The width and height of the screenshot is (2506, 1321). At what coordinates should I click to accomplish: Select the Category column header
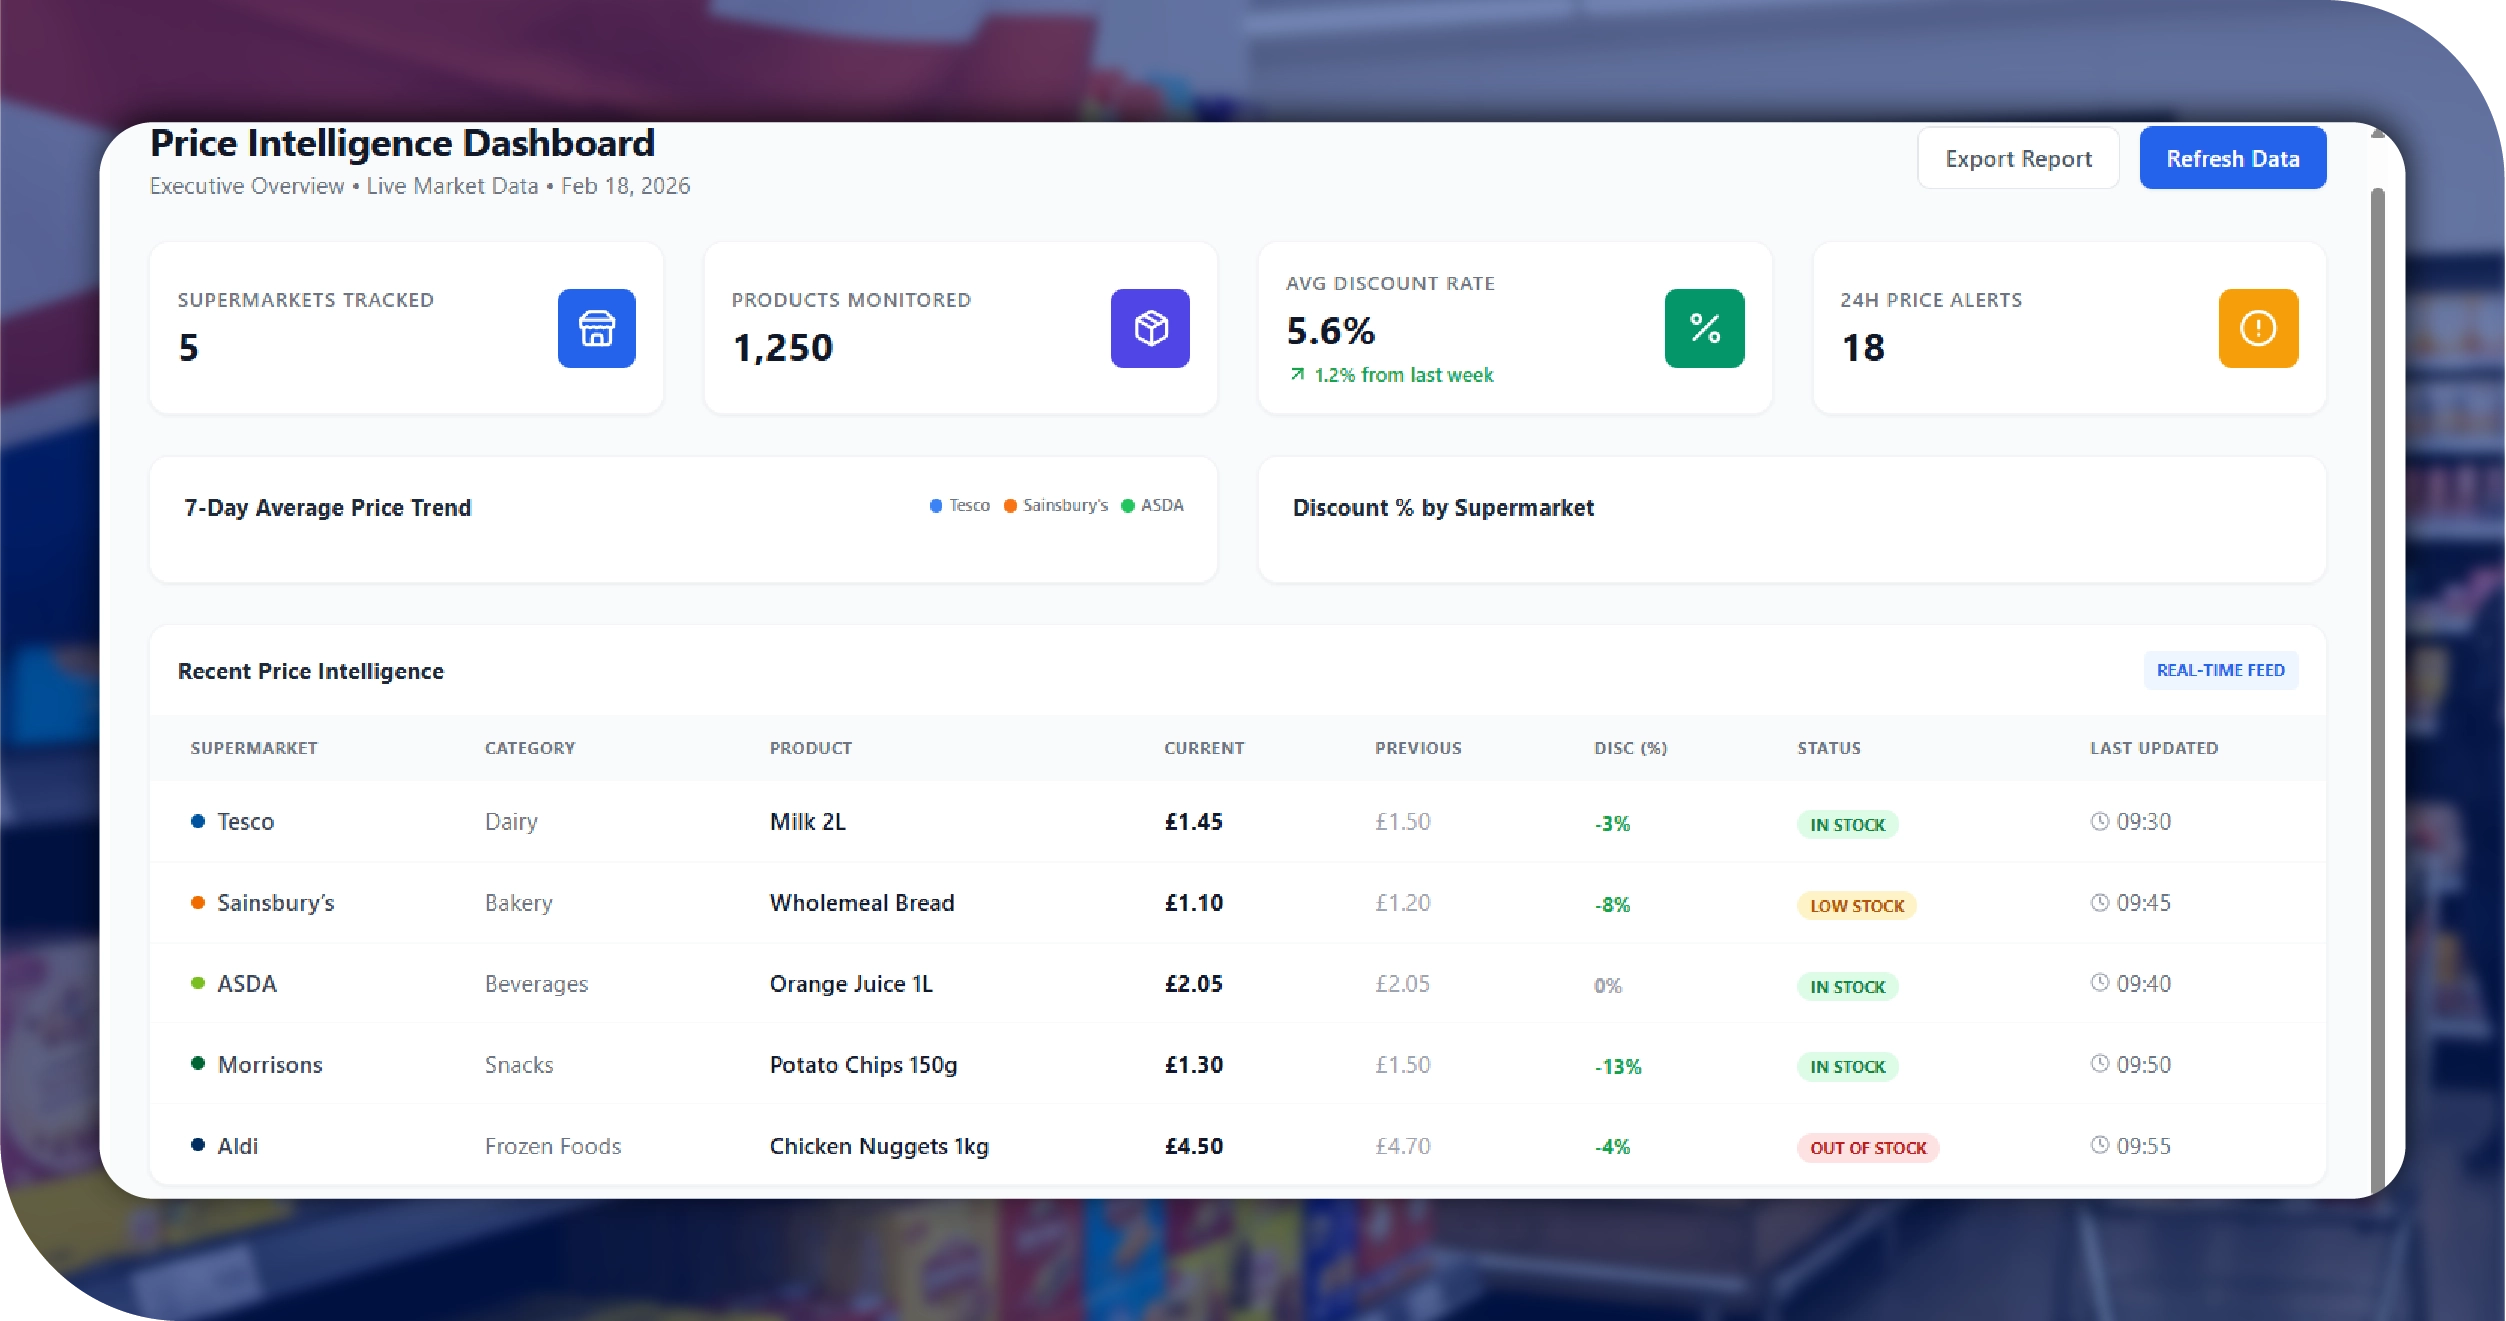point(530,748)
